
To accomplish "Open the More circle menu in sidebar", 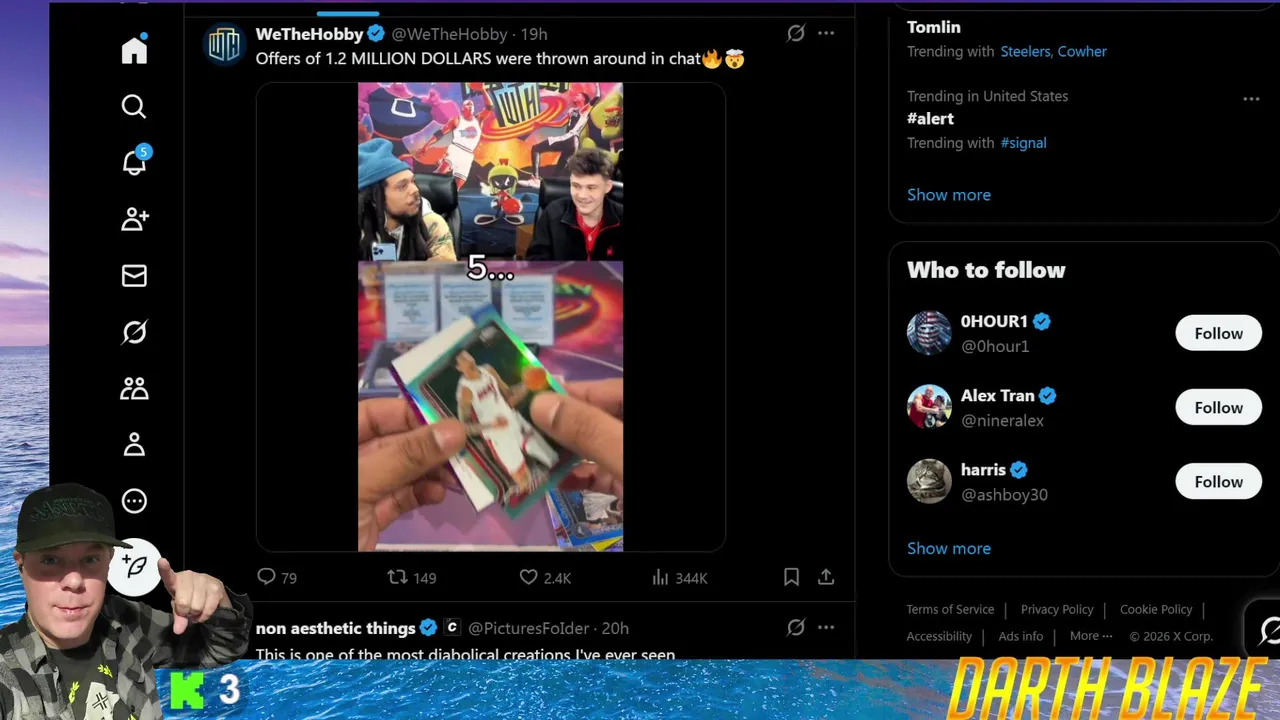I will tap(134, 501).
